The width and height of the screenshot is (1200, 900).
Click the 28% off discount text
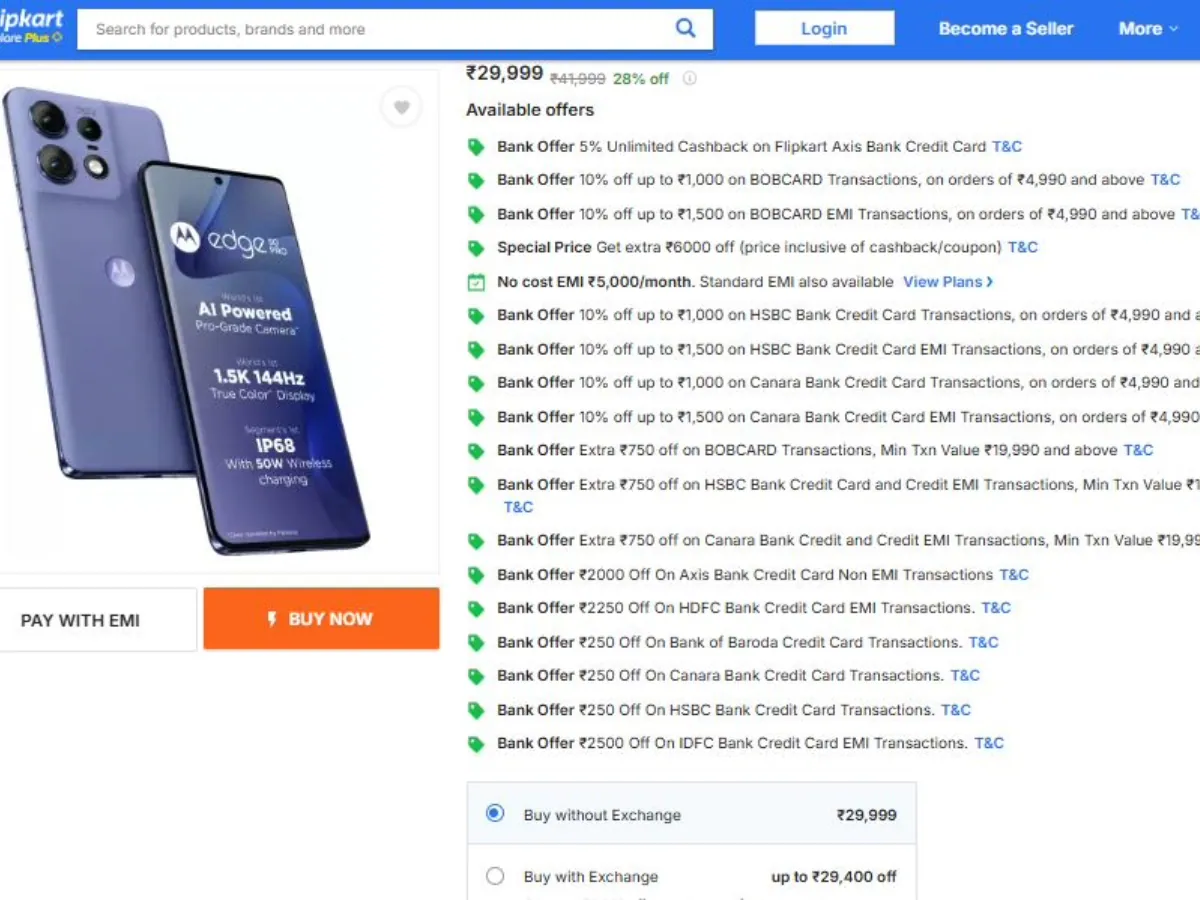click(641, 79)
